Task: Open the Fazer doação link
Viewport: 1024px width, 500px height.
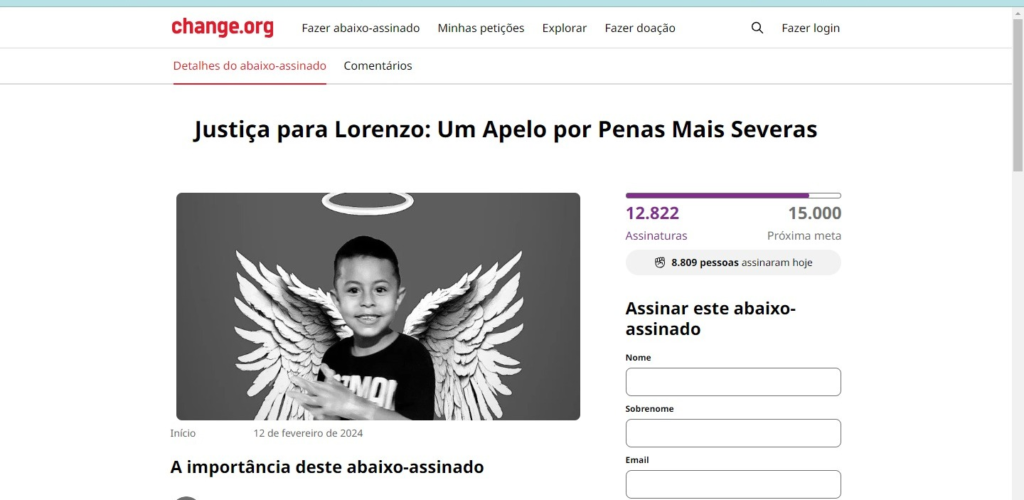Action: click(640, 28)
